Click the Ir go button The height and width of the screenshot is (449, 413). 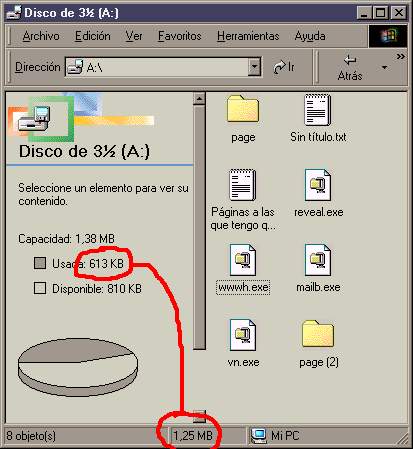tap(284, 67)
